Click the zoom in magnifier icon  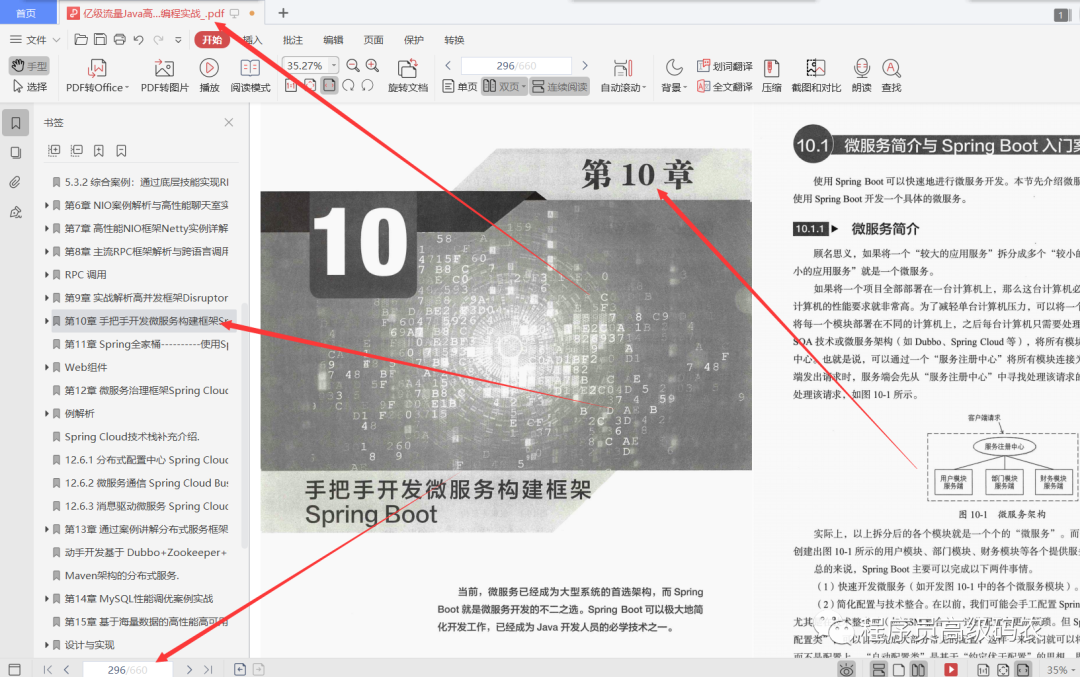[373, 65]
